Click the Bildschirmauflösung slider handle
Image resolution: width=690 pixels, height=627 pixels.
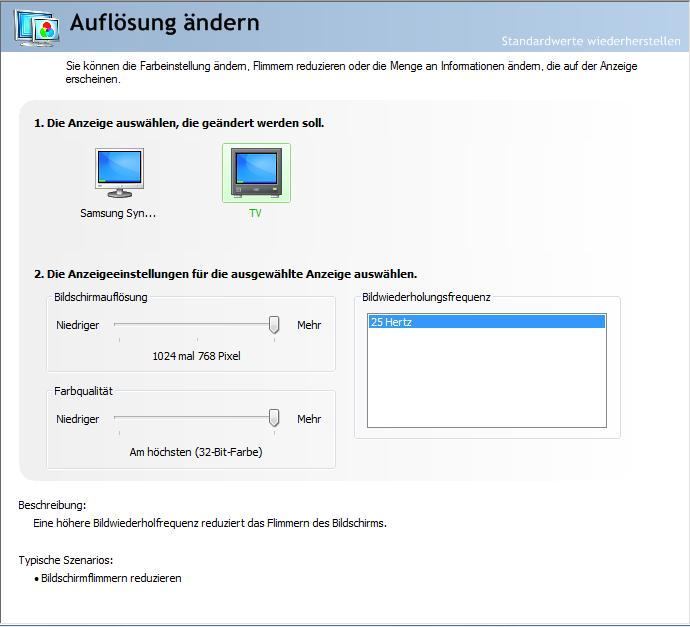pyautogui.click(x=274, y=325)
